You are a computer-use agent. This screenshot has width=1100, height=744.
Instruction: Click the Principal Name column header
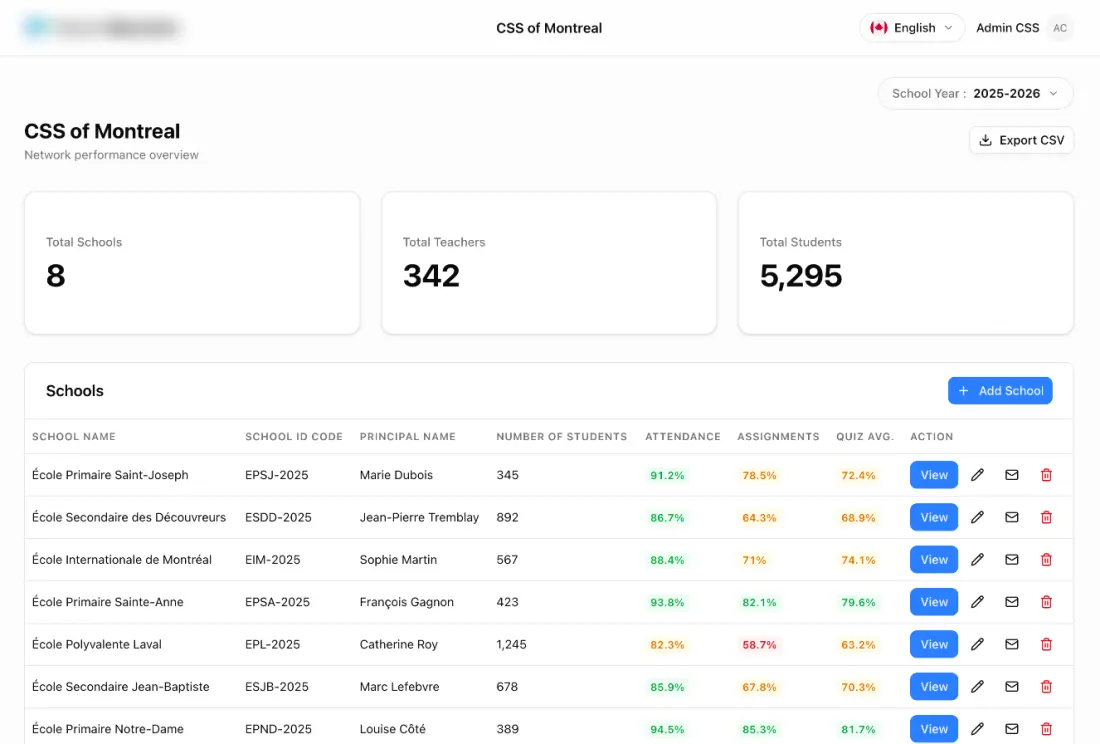click(x=408, y=436)
